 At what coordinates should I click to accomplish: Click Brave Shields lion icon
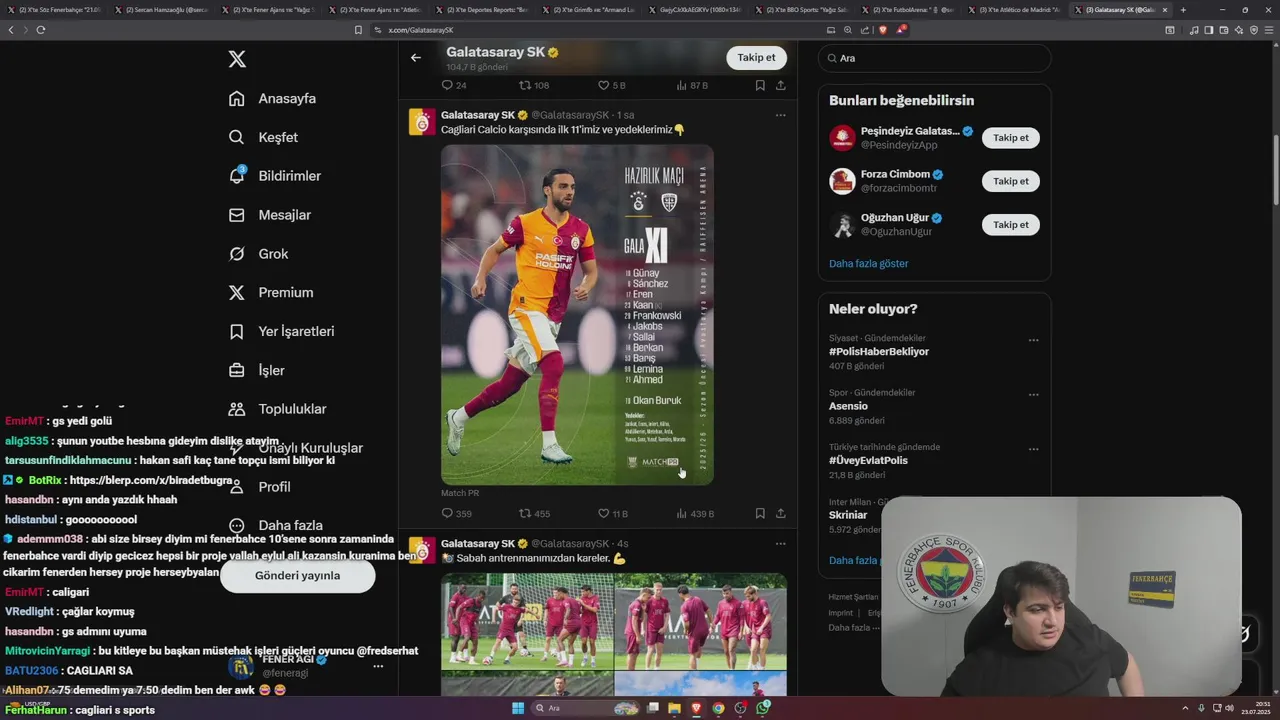(x=882, y=30)
